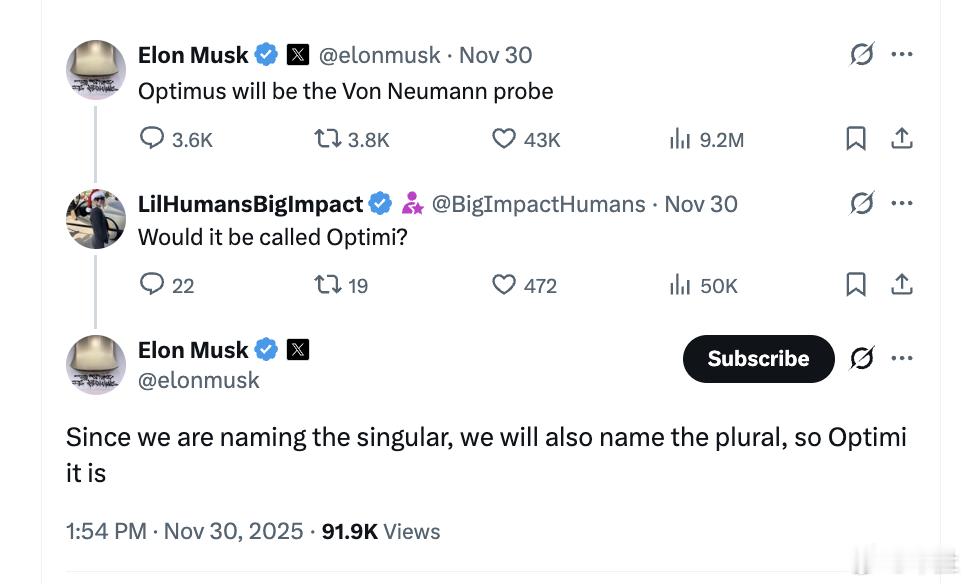The image size is (968, 584).
Task: Subscribe to Elon Musk
Action: click(x=758, y=359)
